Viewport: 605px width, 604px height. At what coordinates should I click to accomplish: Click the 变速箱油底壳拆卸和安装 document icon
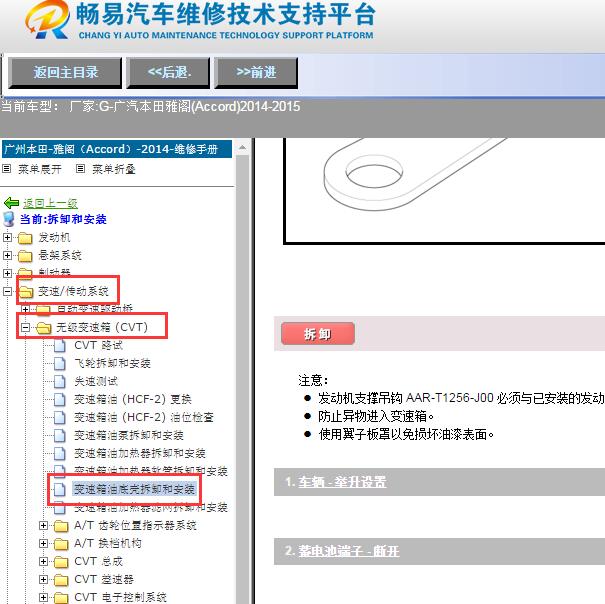(x=60, y=489)
